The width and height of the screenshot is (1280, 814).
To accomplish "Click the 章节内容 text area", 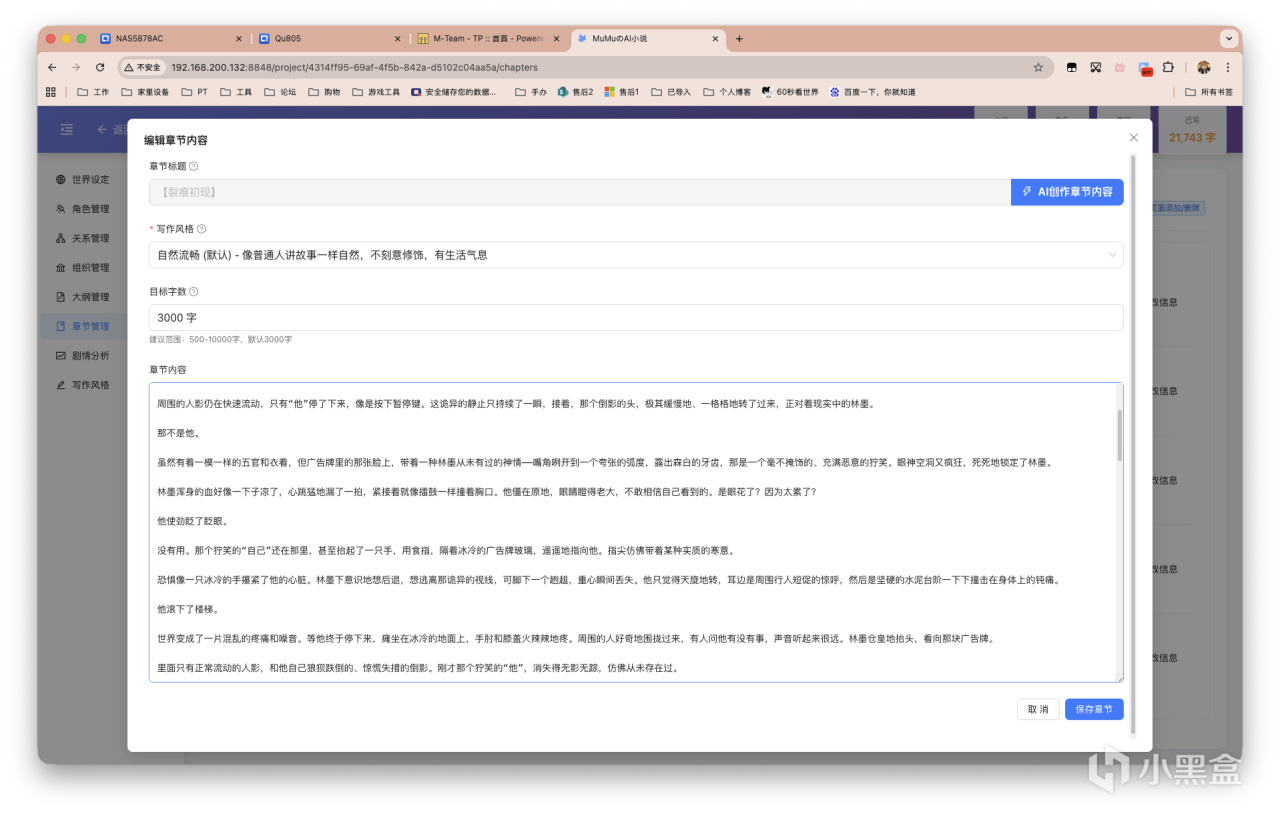I will point(636,532).
